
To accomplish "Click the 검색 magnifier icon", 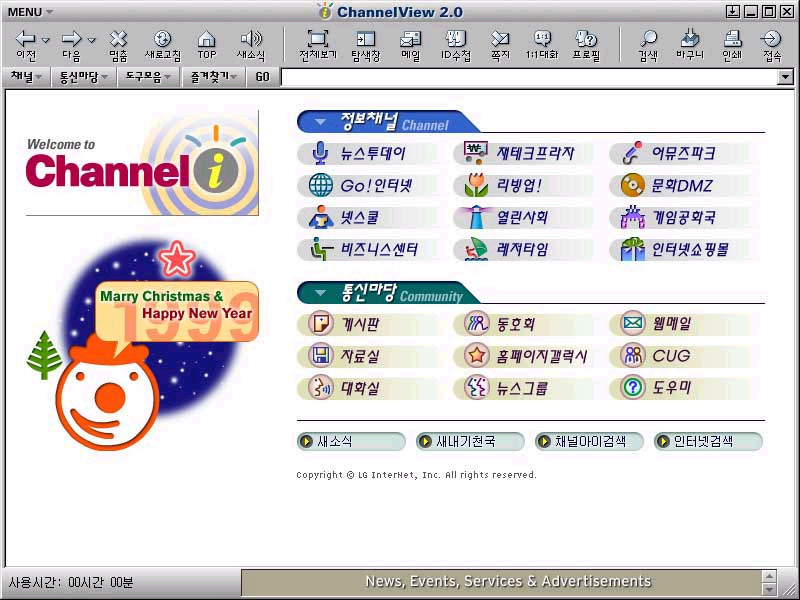I will 648,38.
